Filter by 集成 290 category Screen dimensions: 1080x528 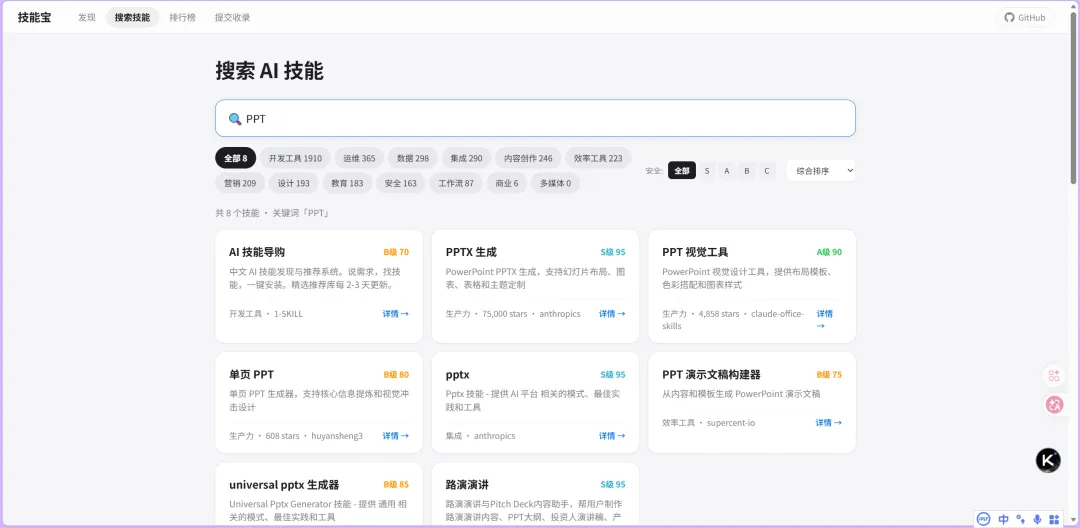(x=466, y=158)
